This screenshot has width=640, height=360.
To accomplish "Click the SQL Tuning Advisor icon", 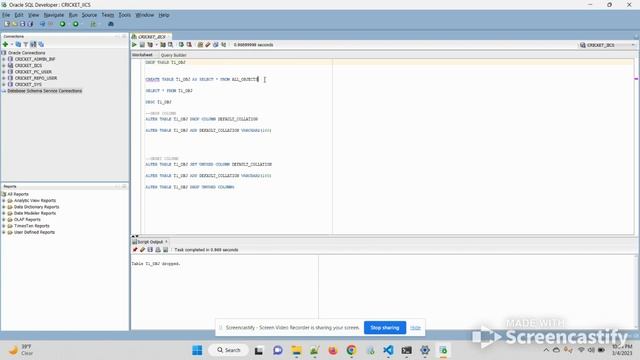I will (x=170, y=45).
